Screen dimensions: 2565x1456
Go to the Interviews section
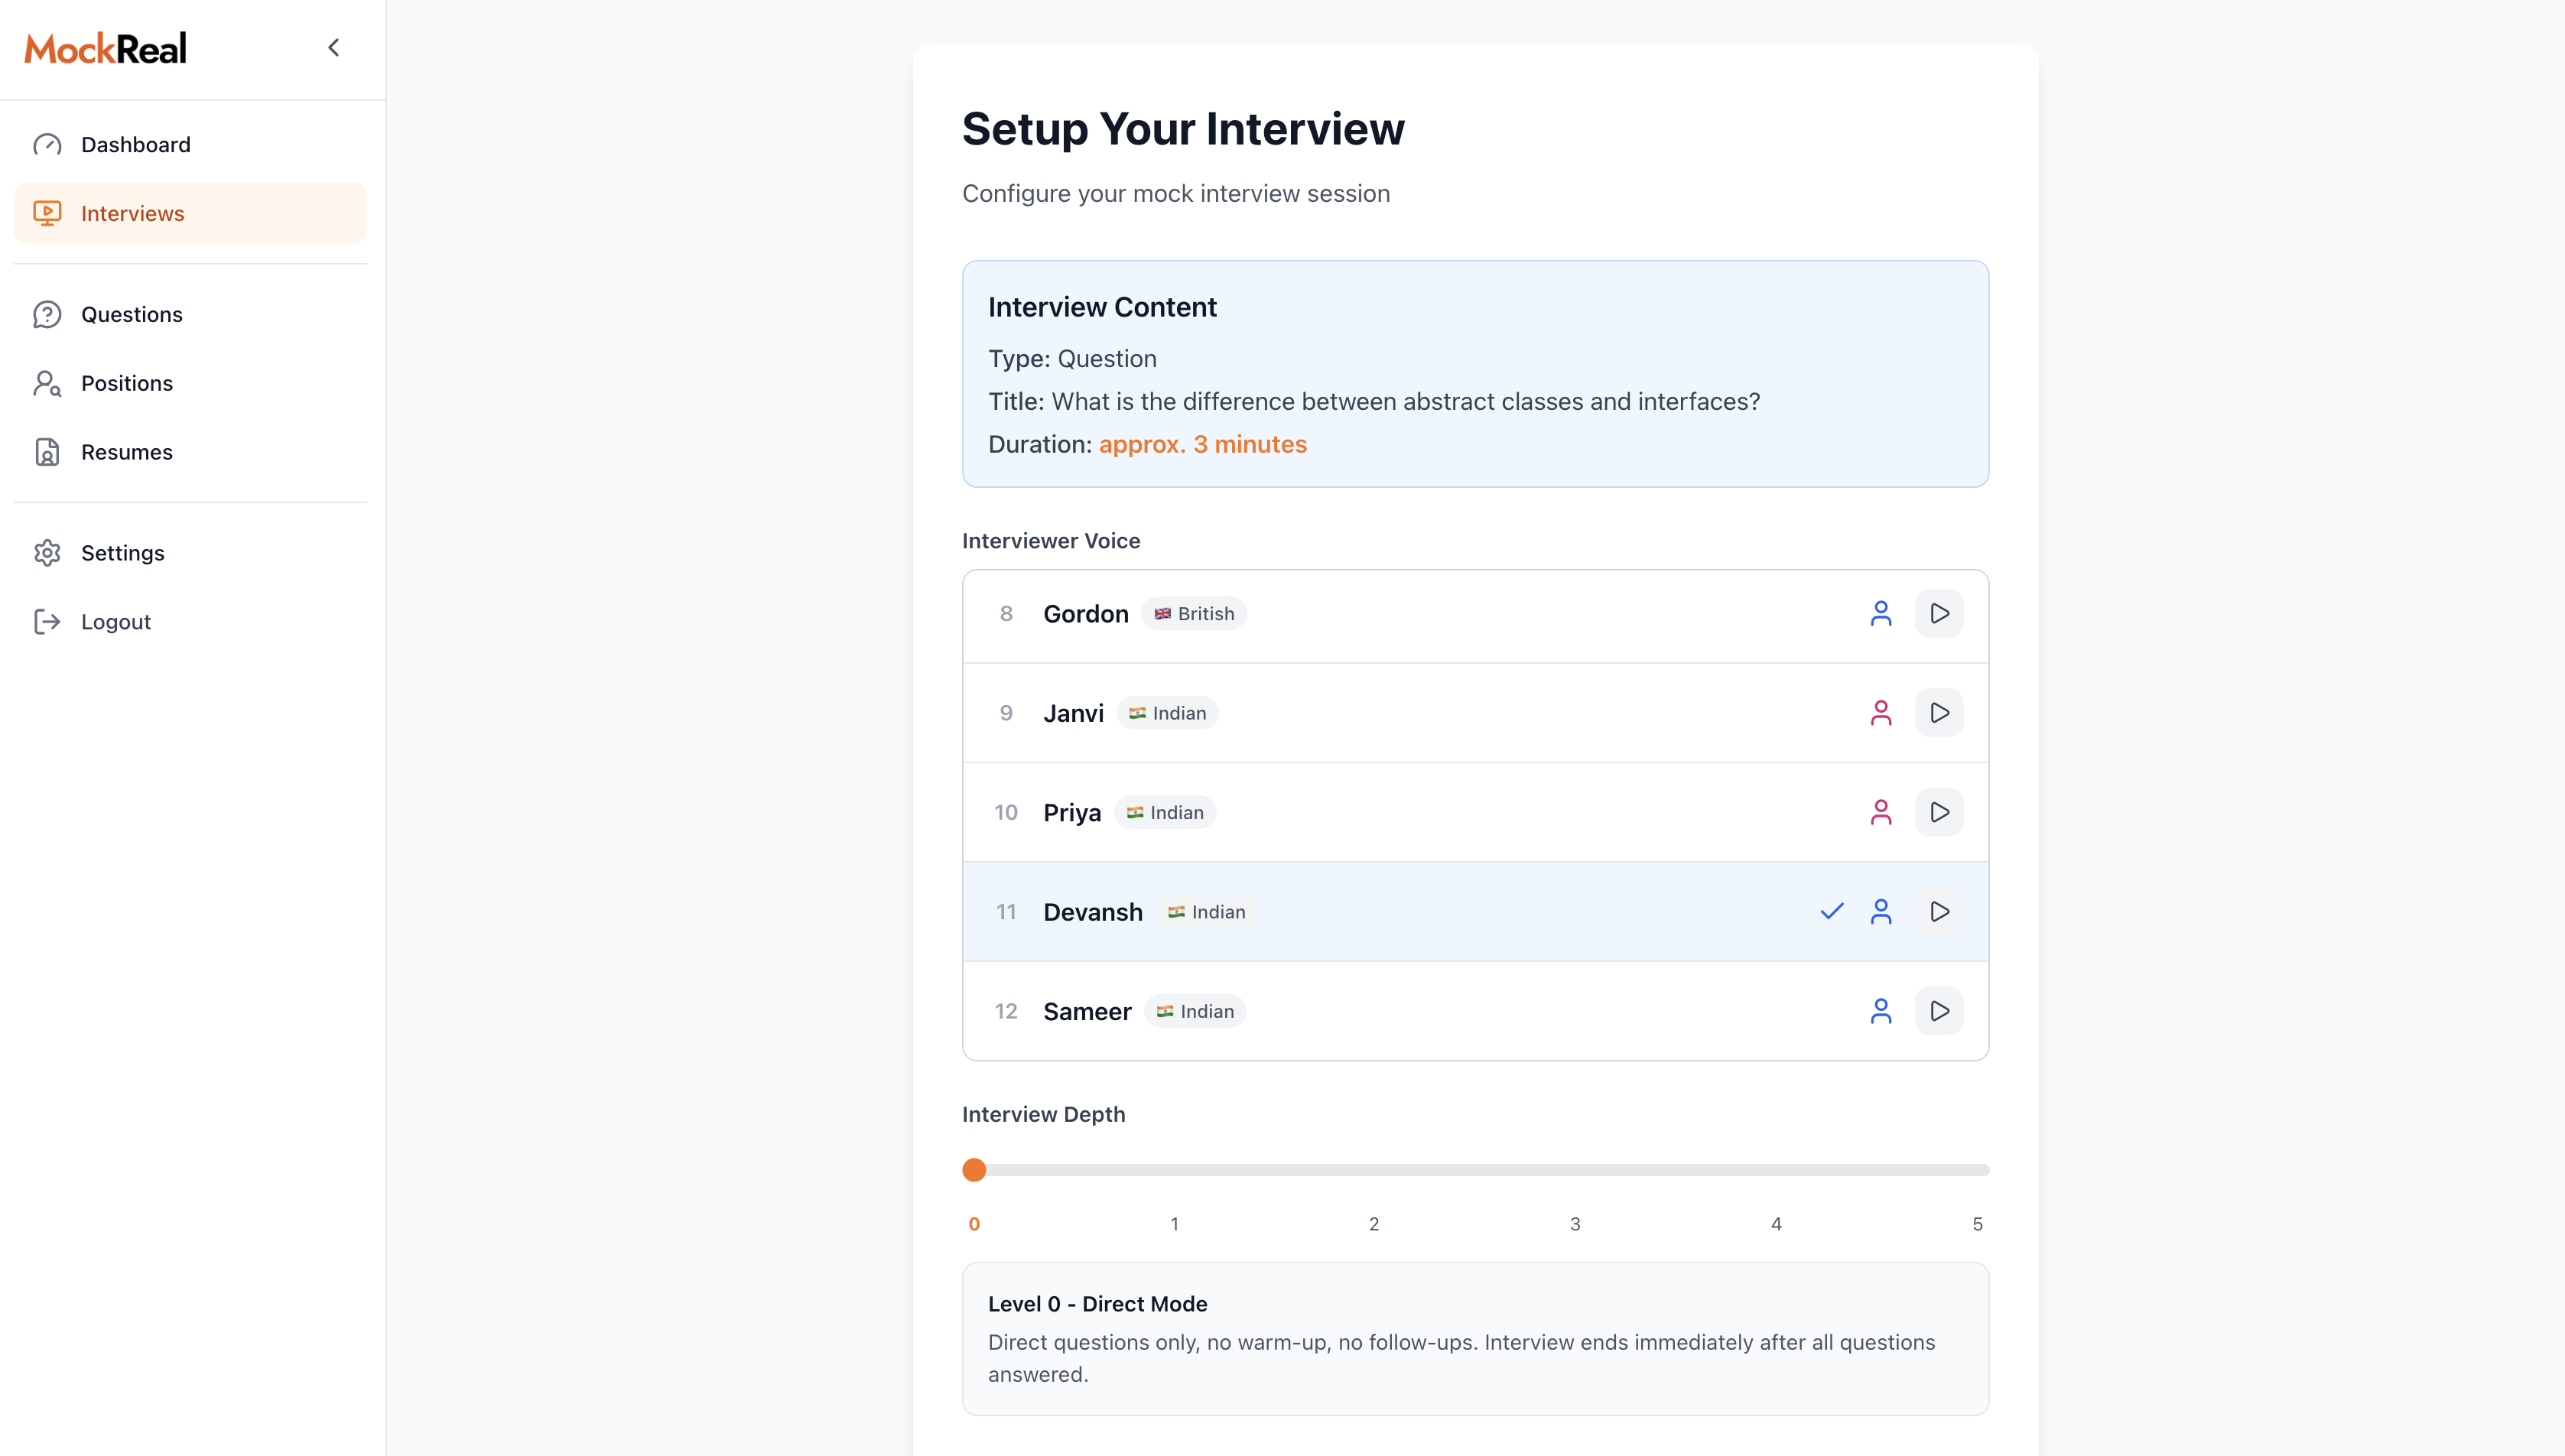(132, 213)
